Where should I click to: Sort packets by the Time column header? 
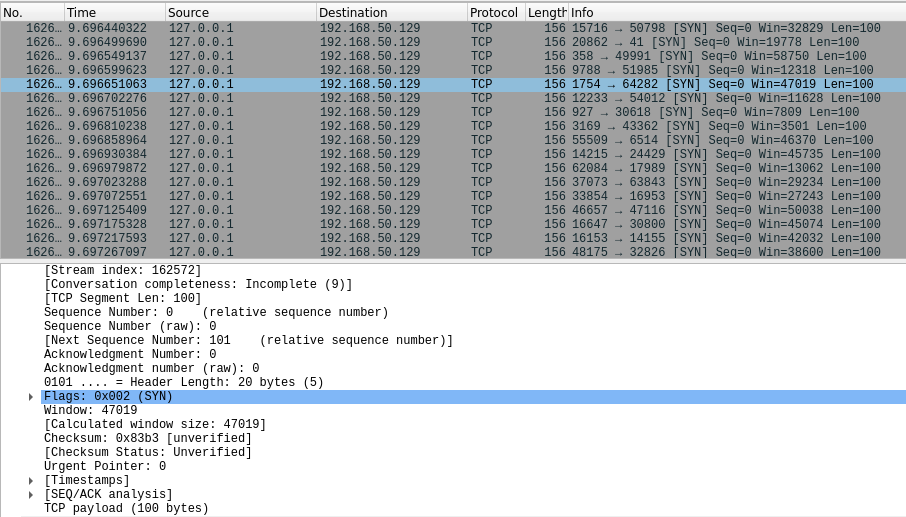114,12
